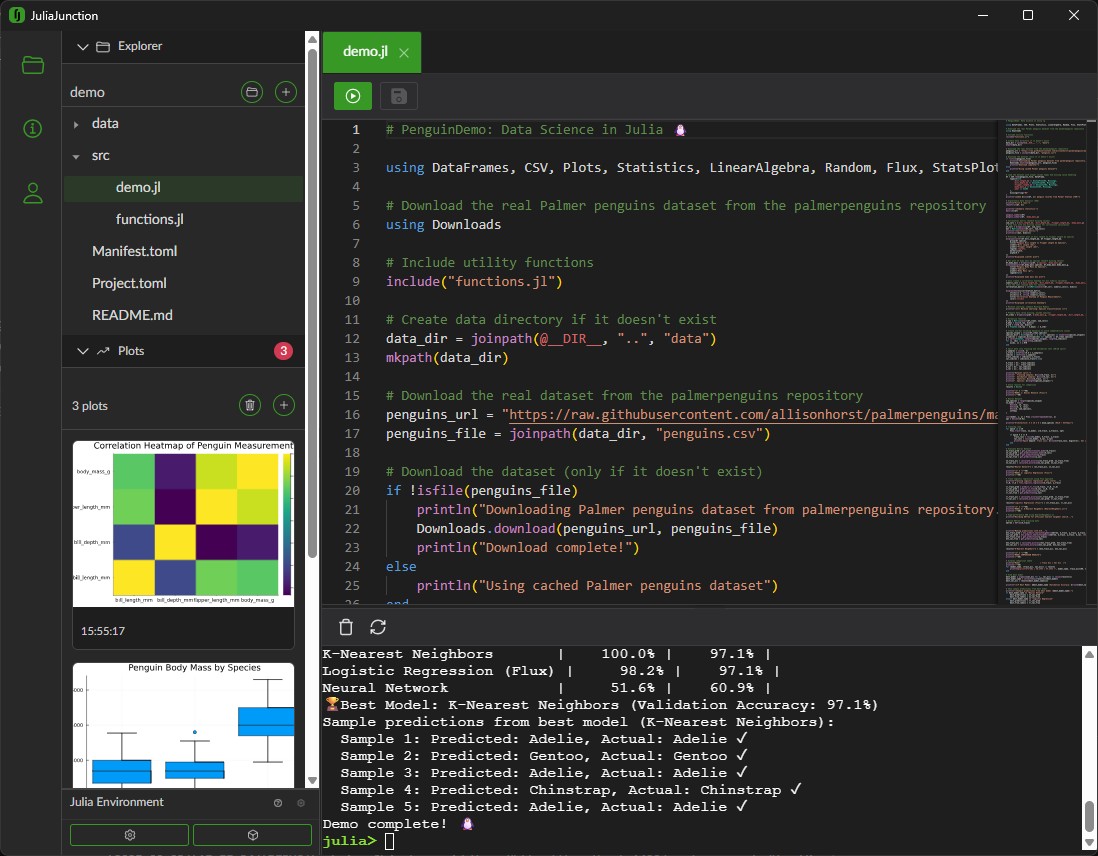Down arrow of the terminal scrollbar

click(1089, 843)
